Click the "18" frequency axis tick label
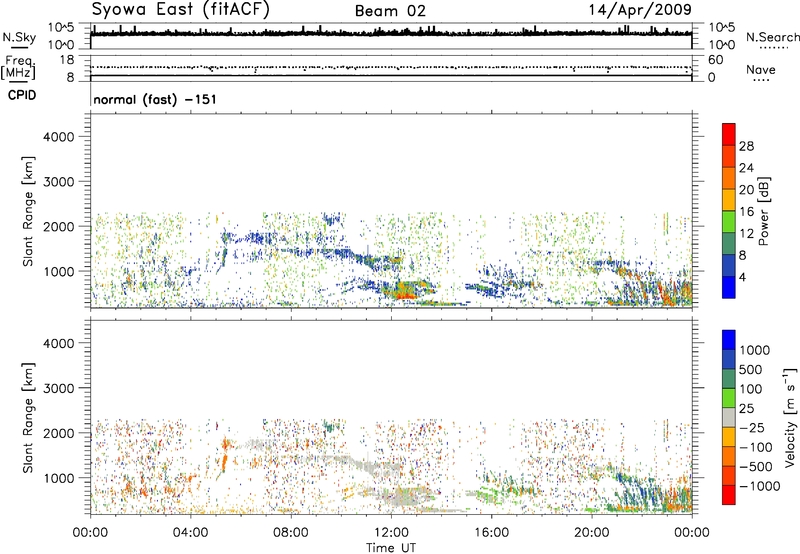Screen dimensions: 800x554 click(67, 60)
